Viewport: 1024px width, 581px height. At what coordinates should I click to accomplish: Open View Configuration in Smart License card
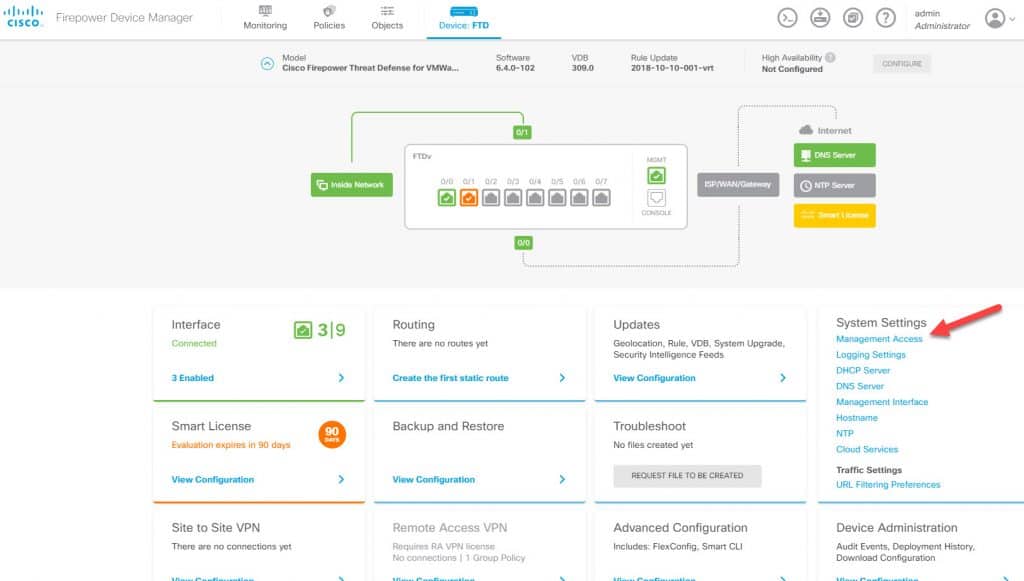(213, 479)
